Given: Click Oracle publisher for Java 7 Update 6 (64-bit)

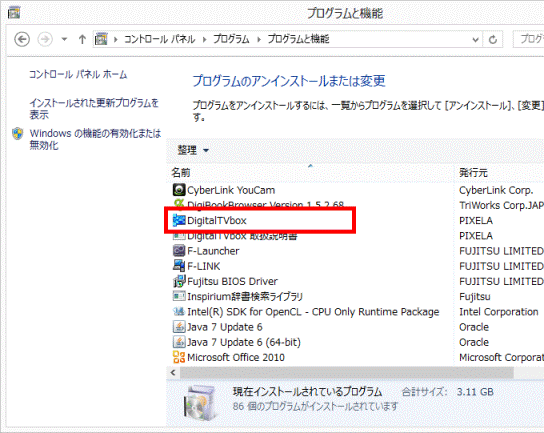Looking at the screenshot, I should (x=474, y=342).
